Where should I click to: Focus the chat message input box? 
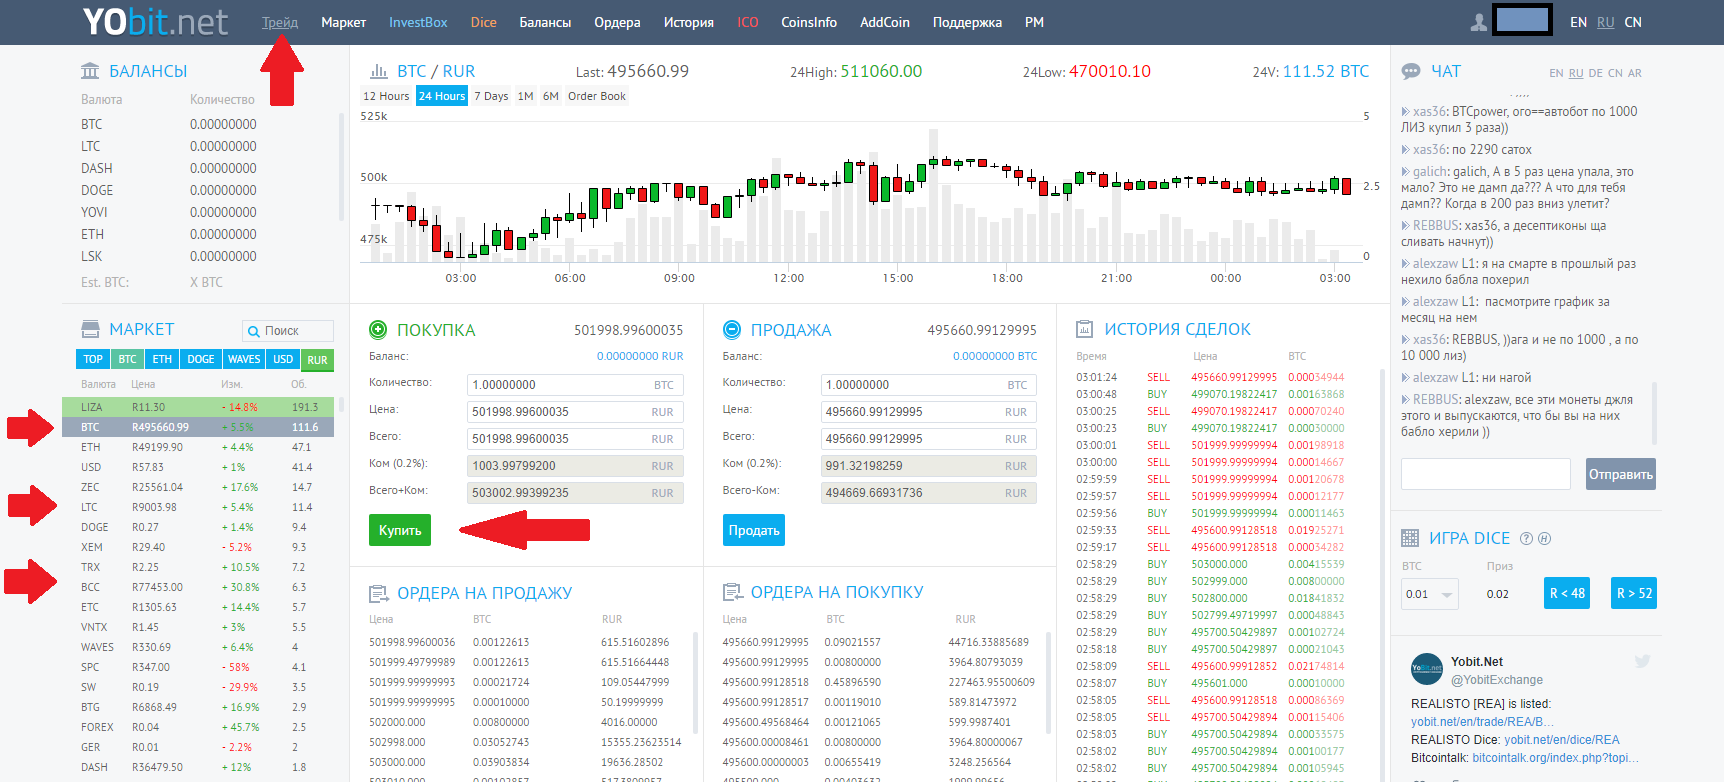pyautogui.click(x=1486, y=474)
